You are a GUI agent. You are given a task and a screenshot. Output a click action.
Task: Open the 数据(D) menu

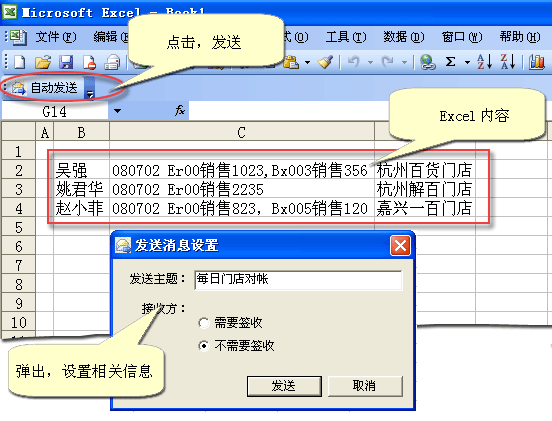(x=403, y=37)
